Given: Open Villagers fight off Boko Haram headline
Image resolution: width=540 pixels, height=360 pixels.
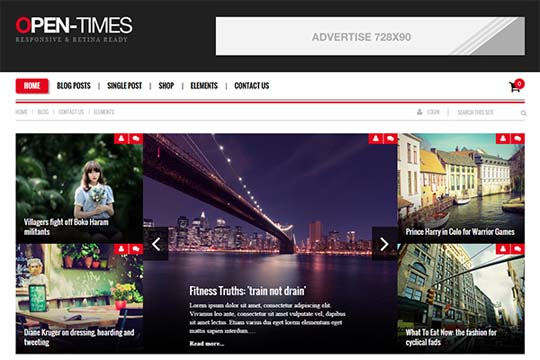Looking at the screenshot, I should pos(66,227).
